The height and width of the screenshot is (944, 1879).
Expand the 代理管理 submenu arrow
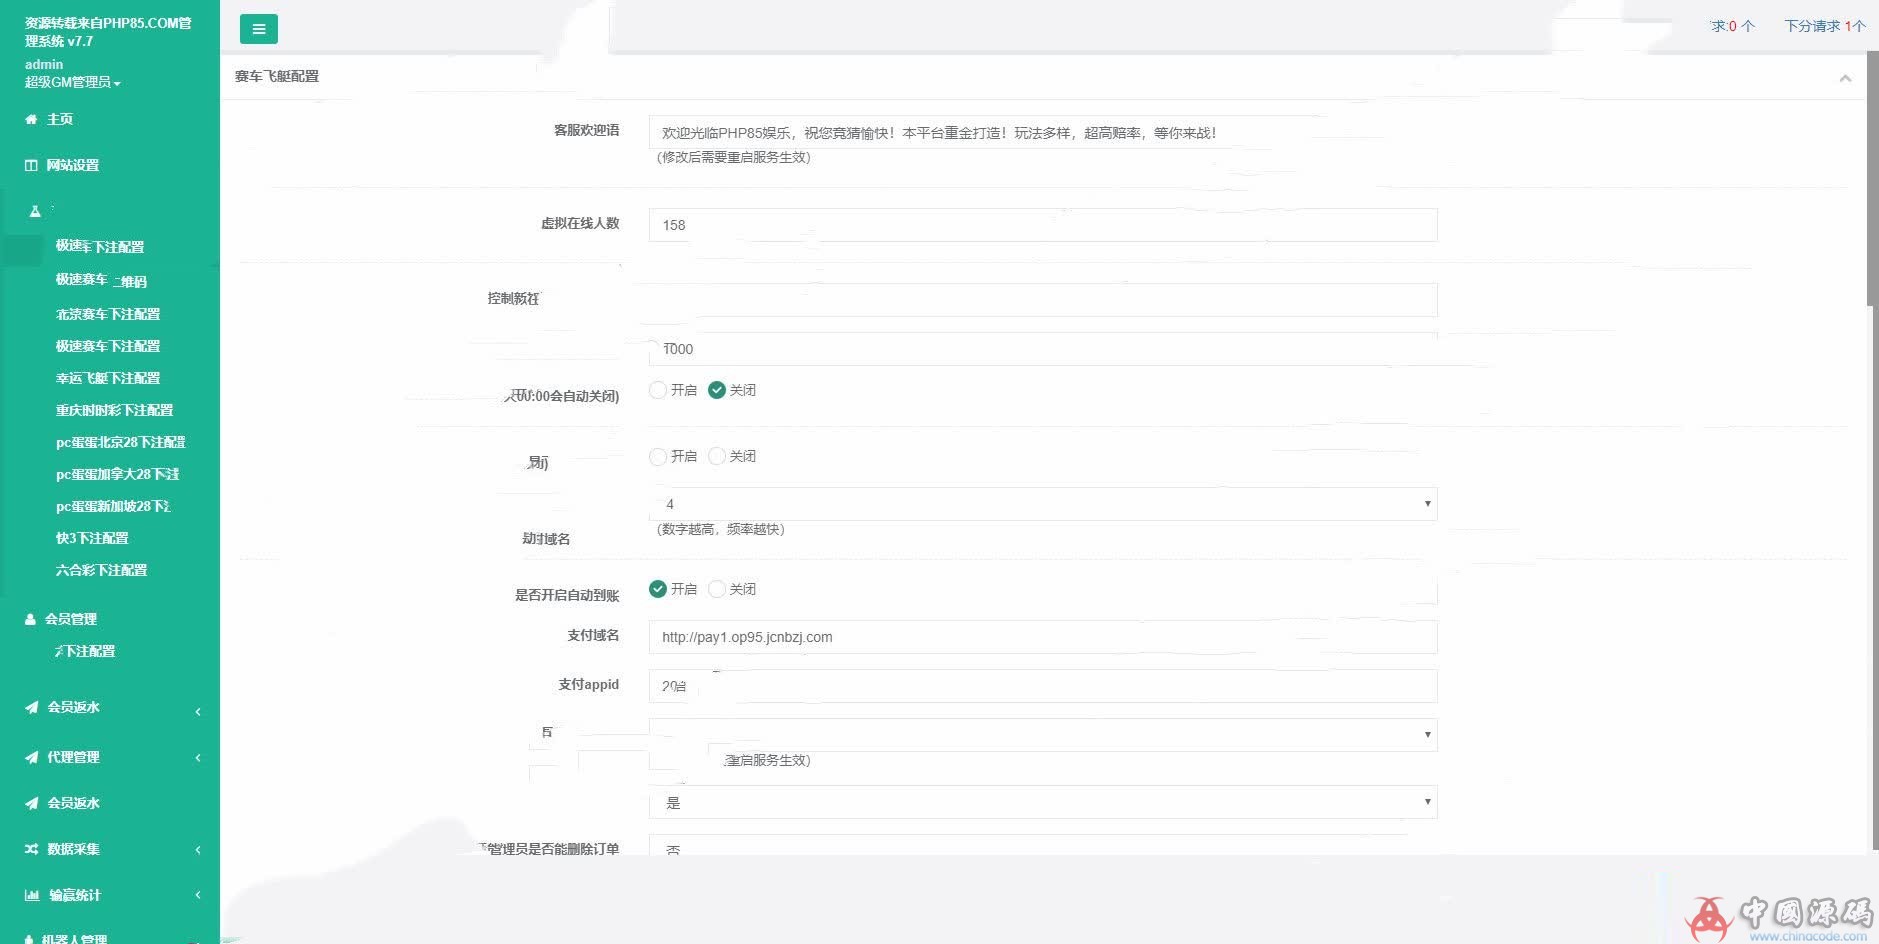198,758
